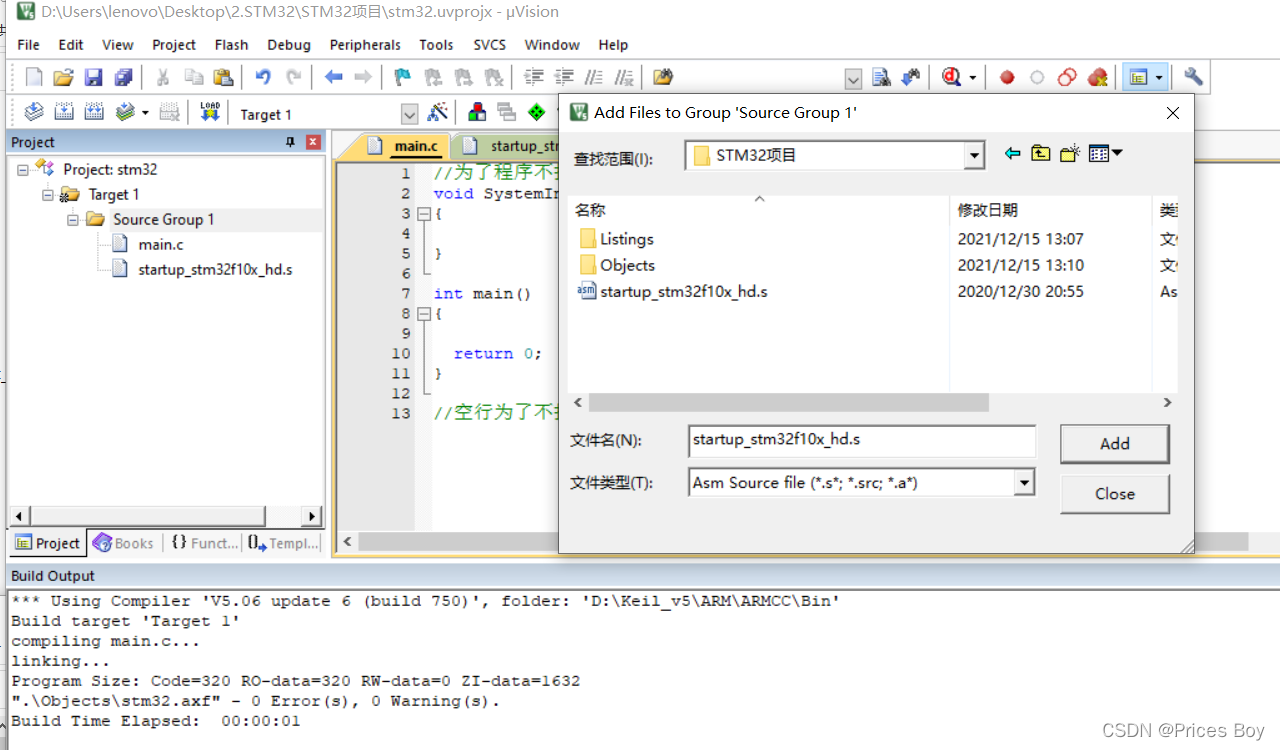Start debug session with the magnifier d icon

(951, 77)
